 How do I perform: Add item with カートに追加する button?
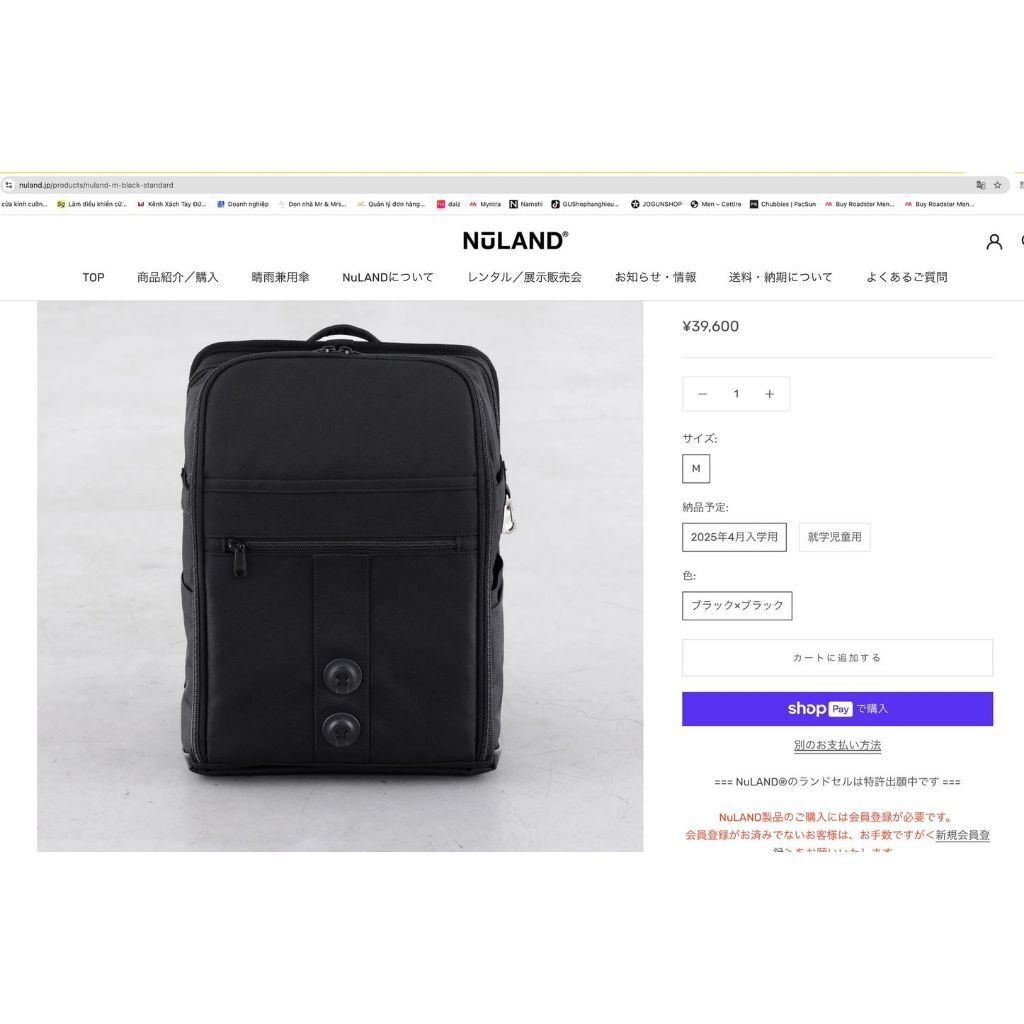pos(837,658)
